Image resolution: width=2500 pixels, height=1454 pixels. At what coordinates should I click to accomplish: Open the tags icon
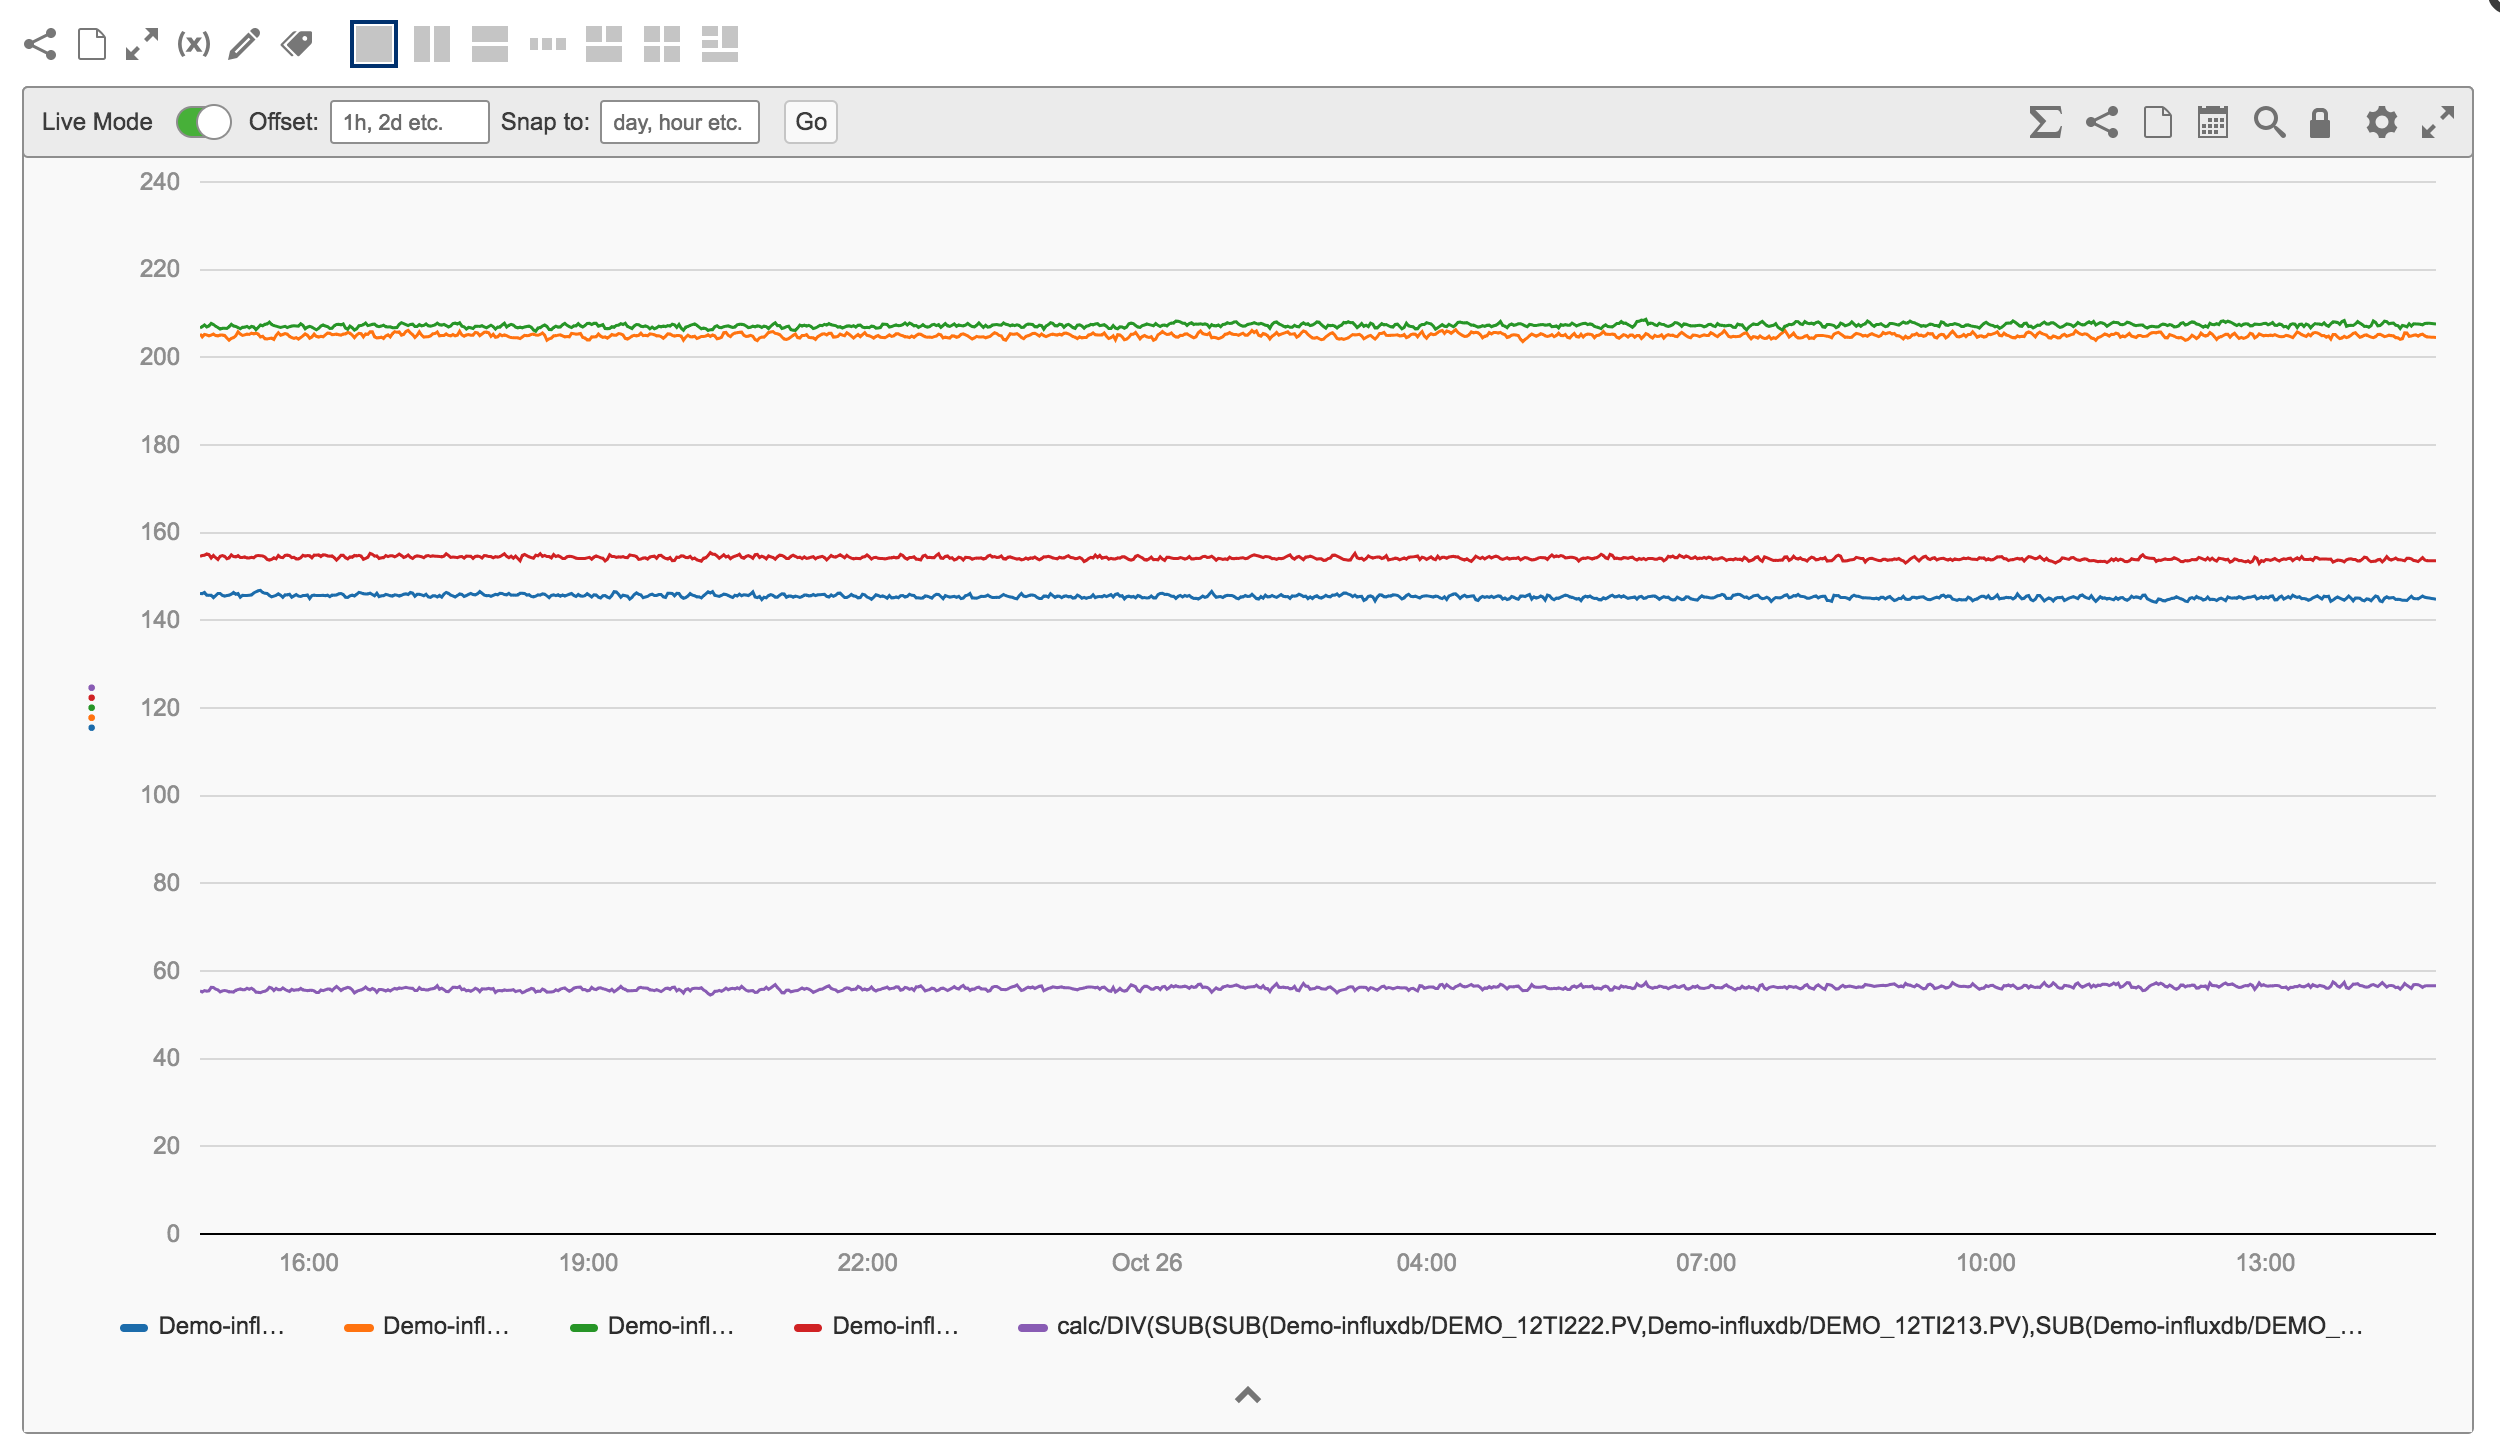coord(297,44)
